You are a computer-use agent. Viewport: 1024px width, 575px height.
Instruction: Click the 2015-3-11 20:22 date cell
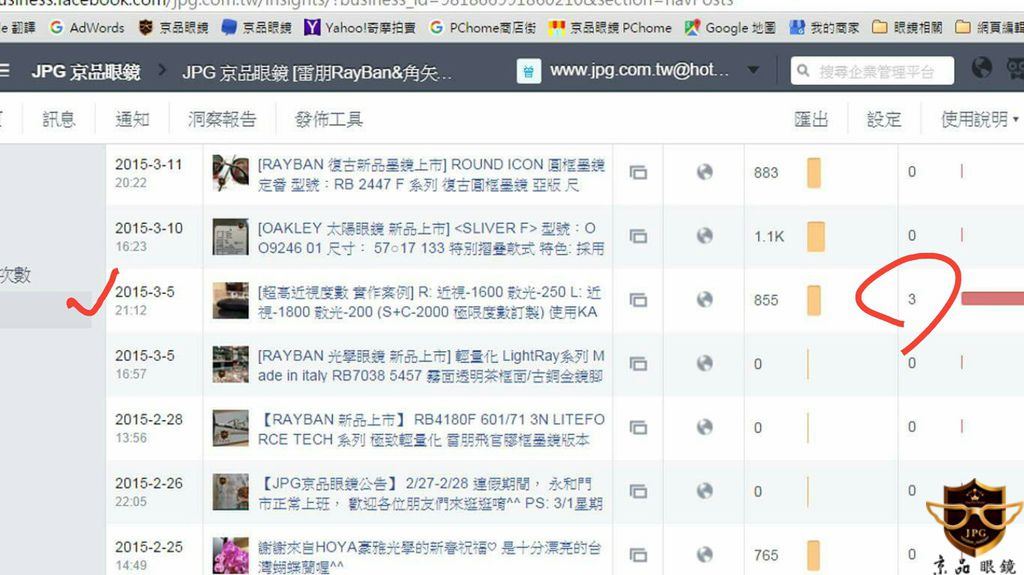149,173
